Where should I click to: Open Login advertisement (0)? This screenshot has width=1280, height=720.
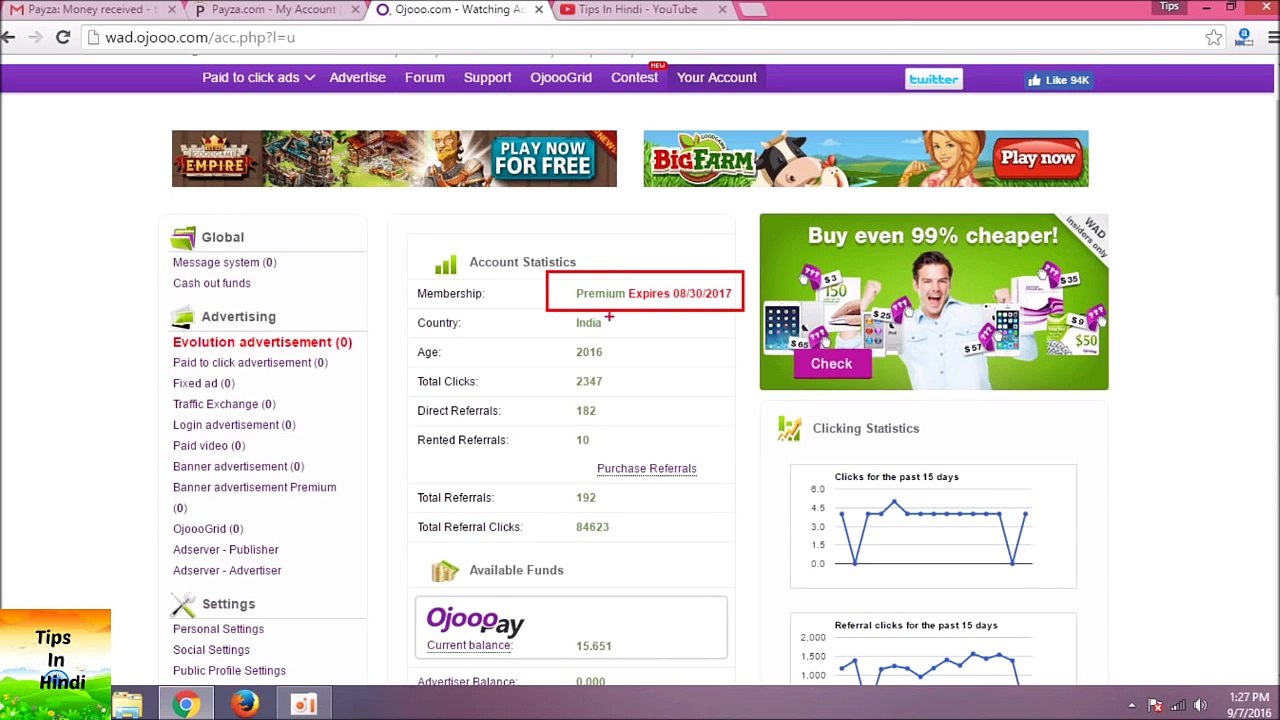(234, 425)
